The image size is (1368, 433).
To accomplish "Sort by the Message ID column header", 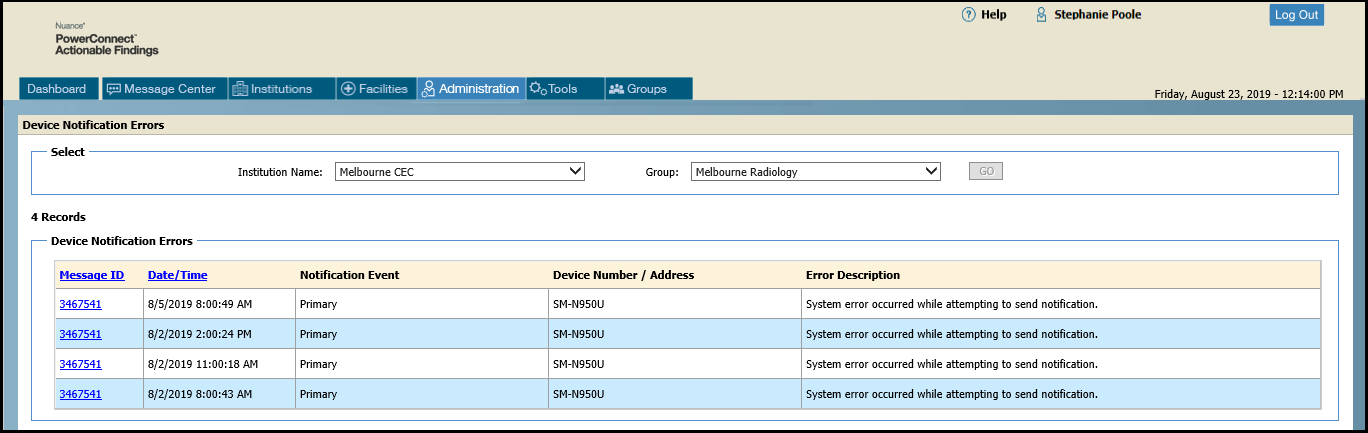I will click(x=92, y=275).
